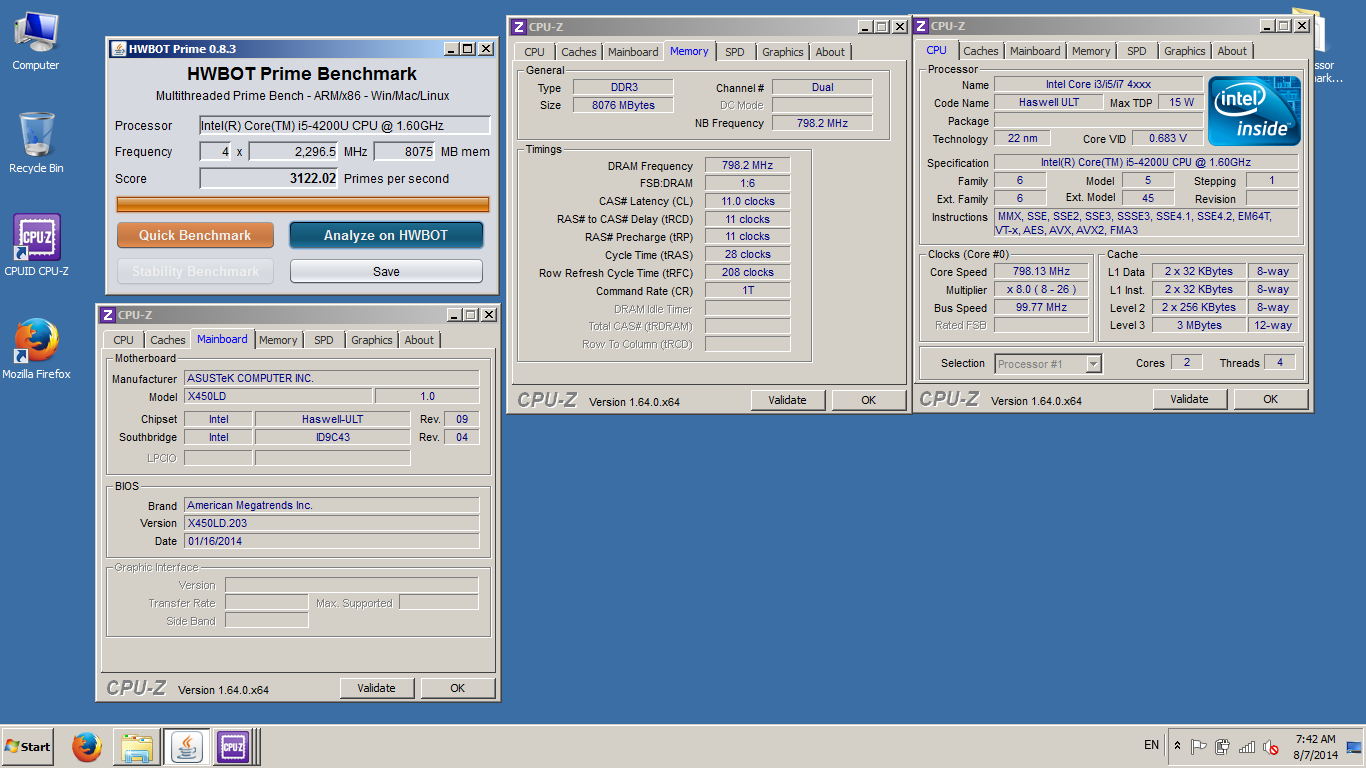
Task: Click Validate in the Memory window
Action: click(x=787, y=400)
